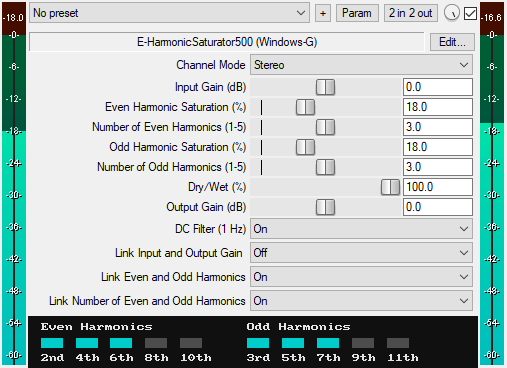Click the E-HarmonicSaturator500 plugin title

[227, 42]
